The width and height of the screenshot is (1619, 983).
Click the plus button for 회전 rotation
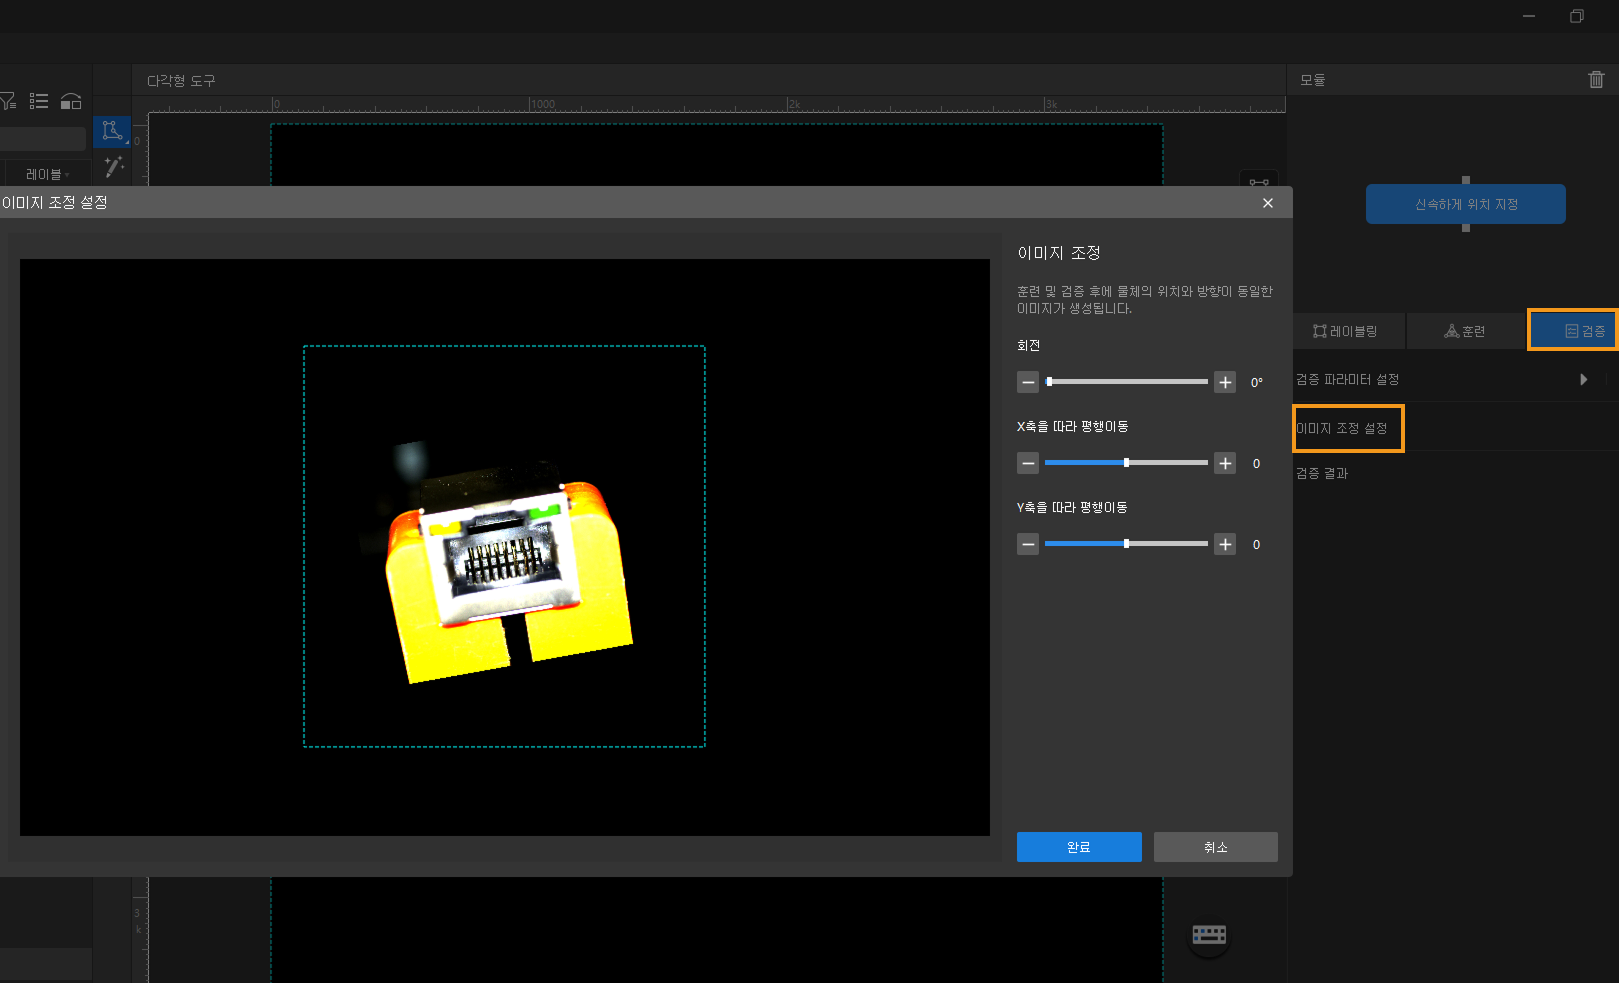pos(1225,382)
